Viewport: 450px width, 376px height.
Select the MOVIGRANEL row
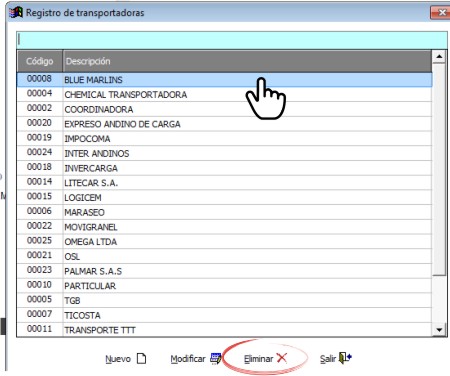224,227
